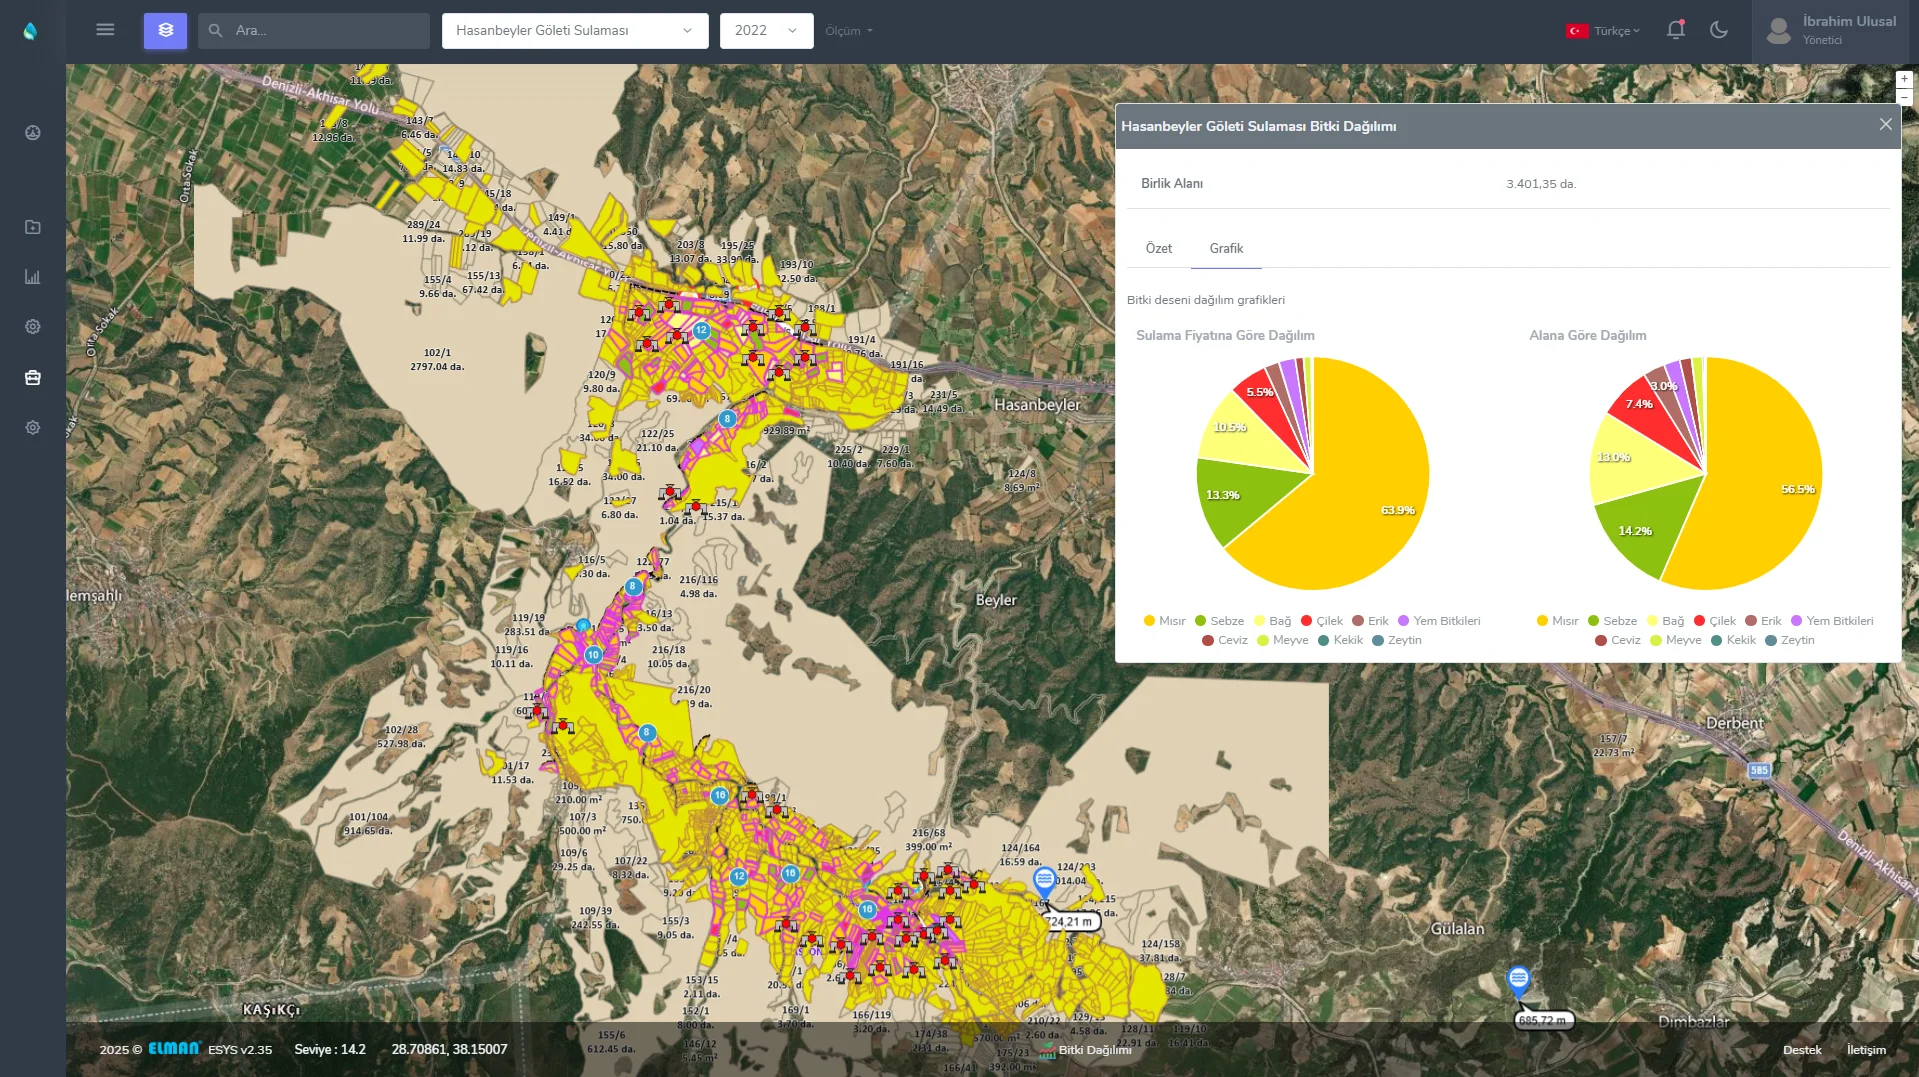Select the Grafik tab
Image resolution: width=1919 pixels, height=1077 pixels.
coord(1226,248)
